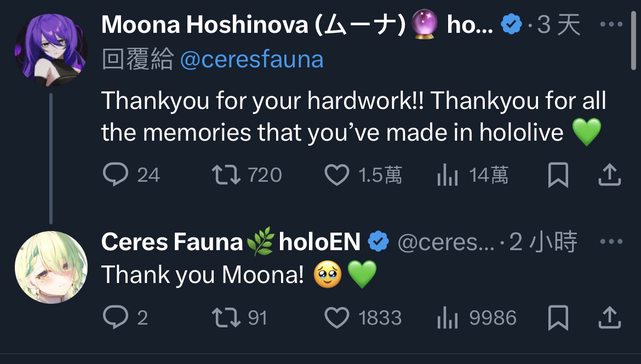This screenshot has height=364, width=641.
Task: Retweet Moona Hoshinova's tweet
Action: tap(247, 175)
